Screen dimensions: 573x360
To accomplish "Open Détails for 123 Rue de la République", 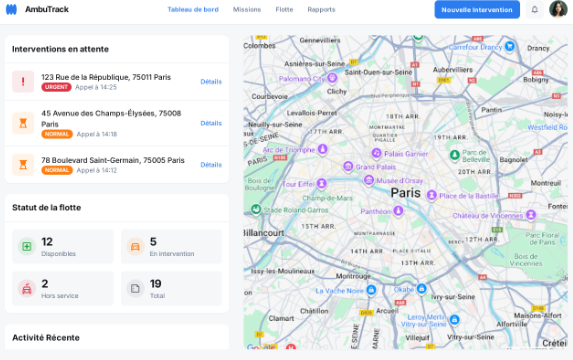I will (x=211, y=82).
